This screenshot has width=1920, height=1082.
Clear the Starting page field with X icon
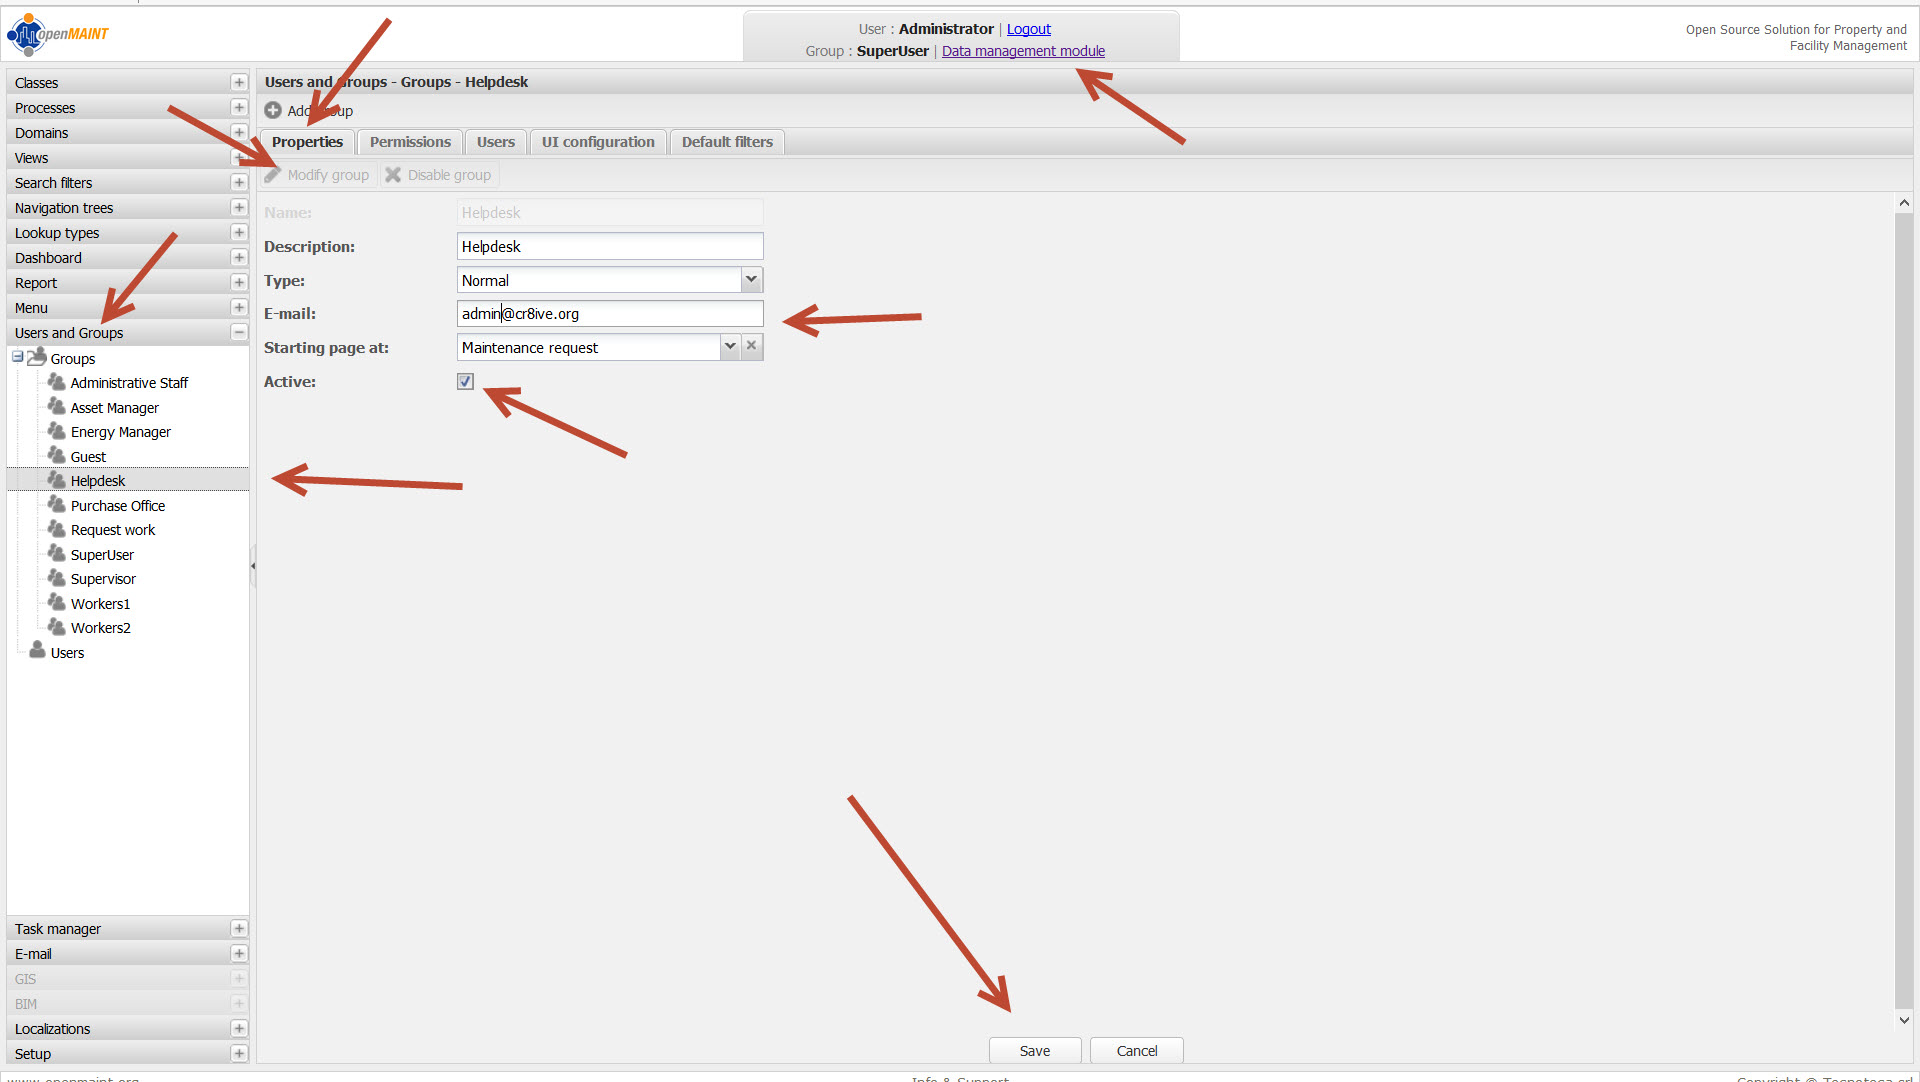click(x=752, y=346)
